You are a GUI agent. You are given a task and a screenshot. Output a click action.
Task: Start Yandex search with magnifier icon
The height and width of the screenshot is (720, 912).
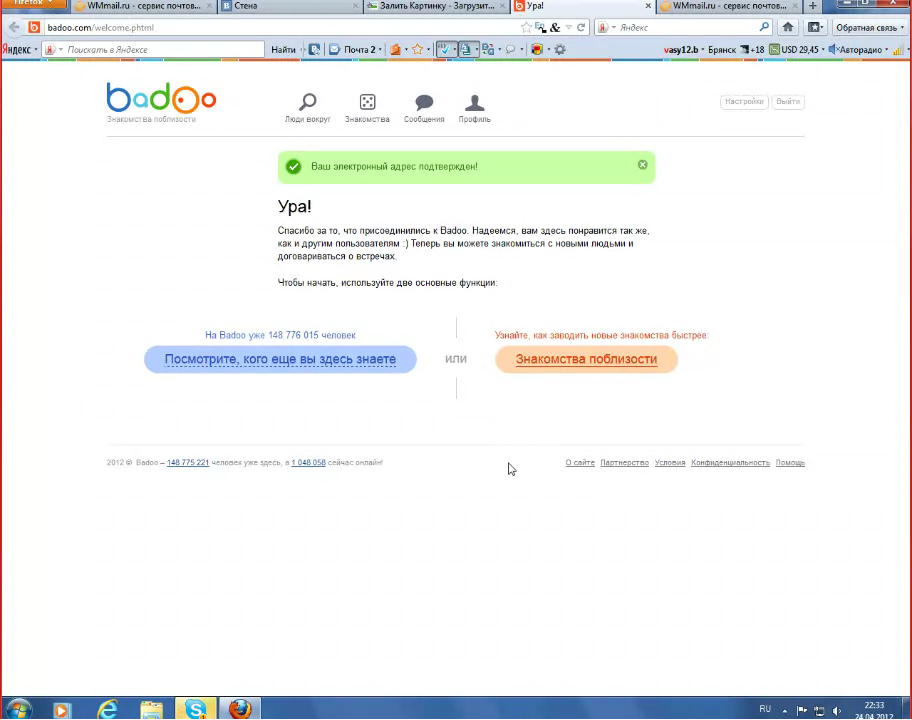click(764, 27)
